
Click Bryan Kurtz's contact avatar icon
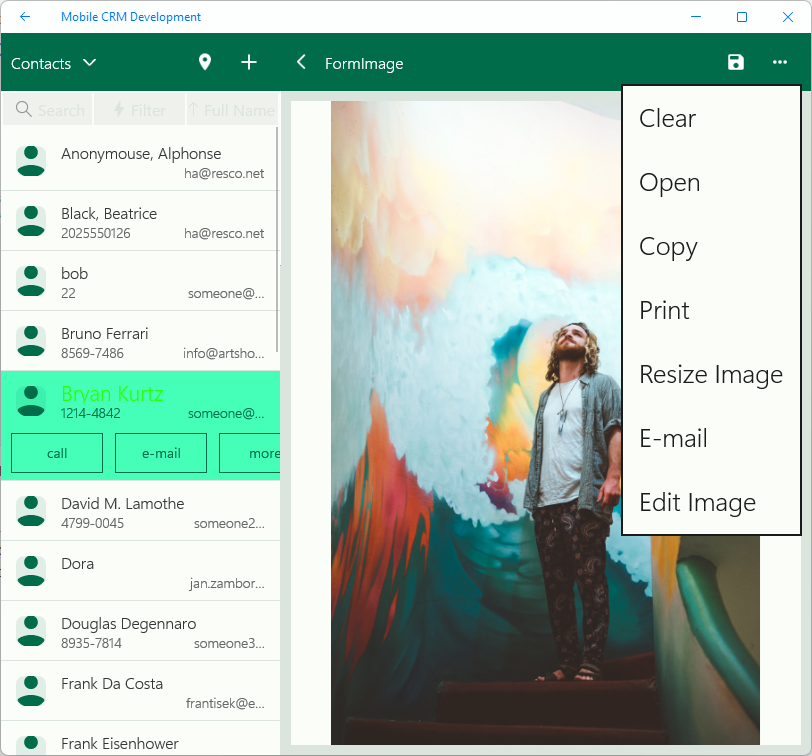click(31, 401)
